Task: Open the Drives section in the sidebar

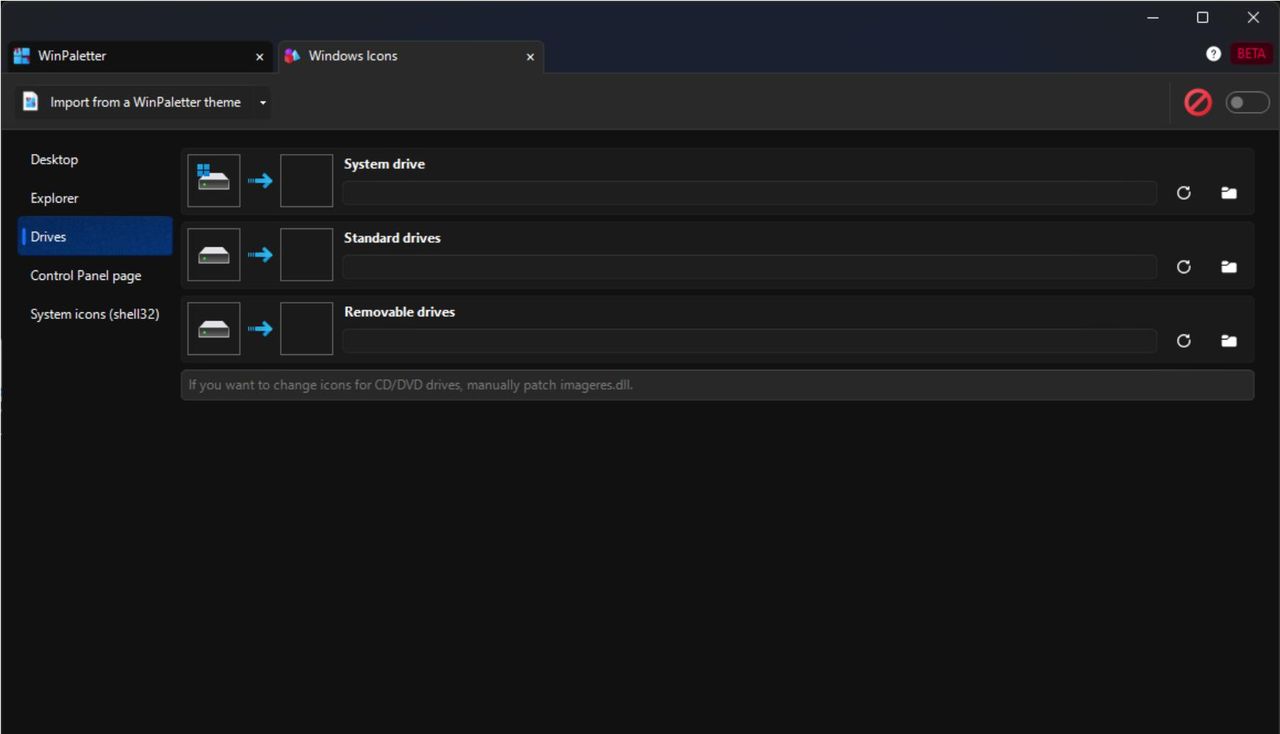Action: click(47, 236)
